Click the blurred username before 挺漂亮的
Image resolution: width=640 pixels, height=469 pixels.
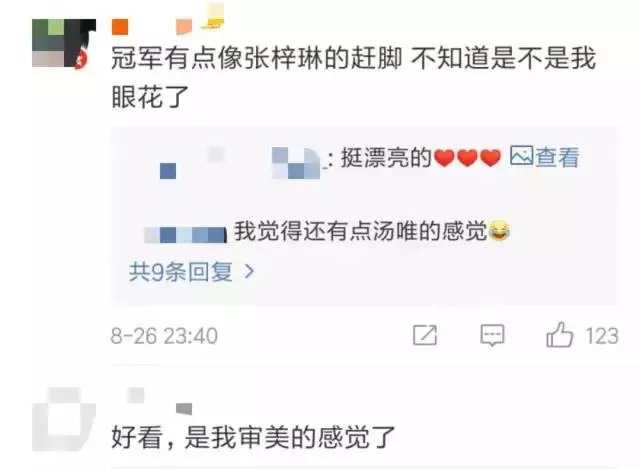[240, 162]
